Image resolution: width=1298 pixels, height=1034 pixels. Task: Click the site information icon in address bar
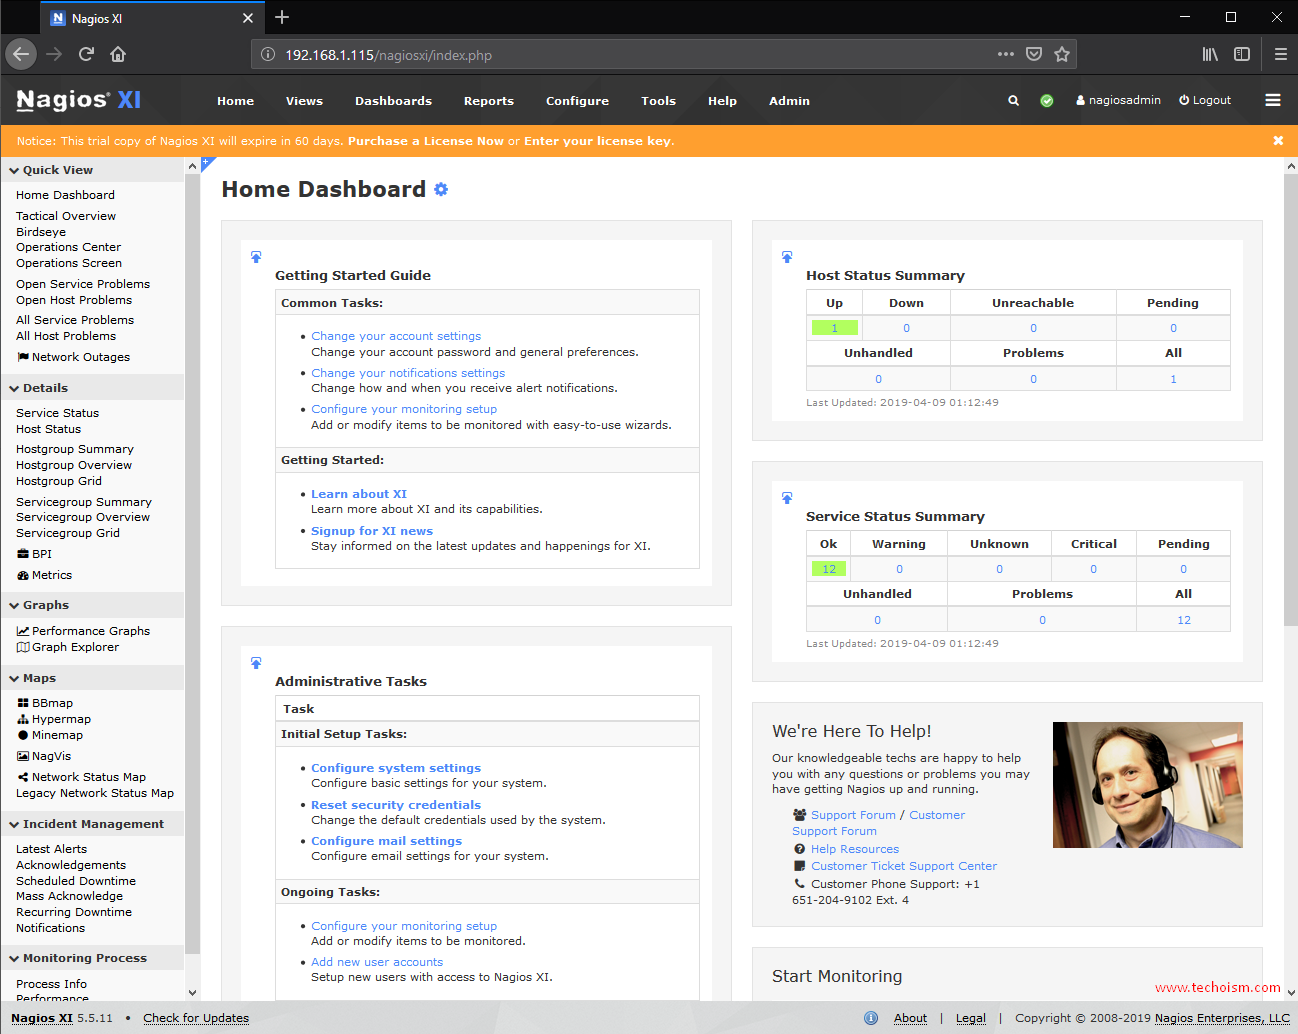pos(268,54)
